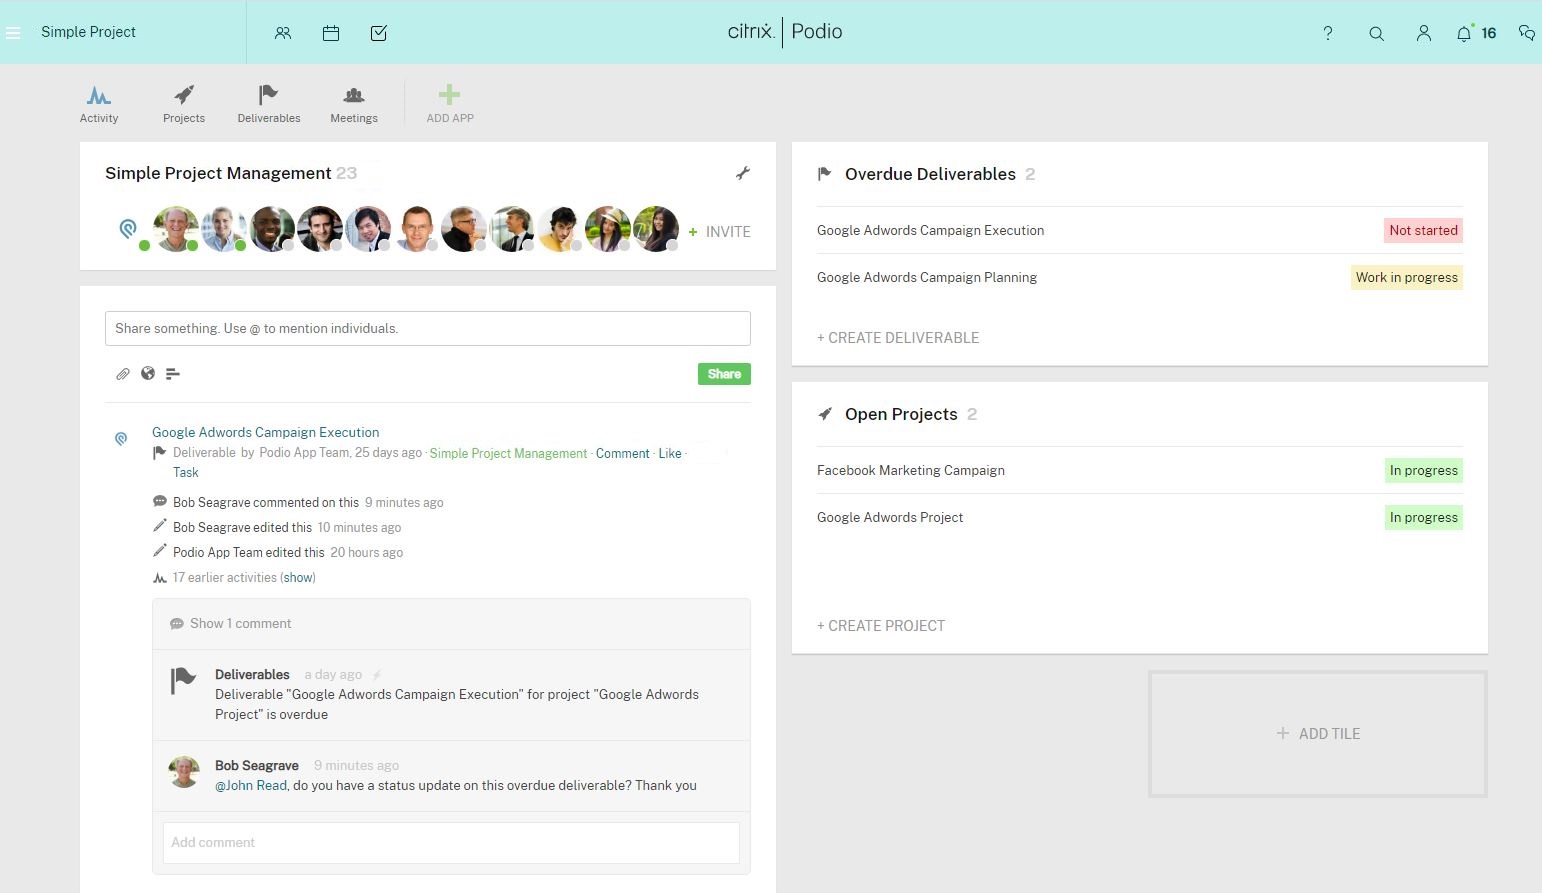Click the Add comment input field
1542x893 pixels.
tap(451, 843)
